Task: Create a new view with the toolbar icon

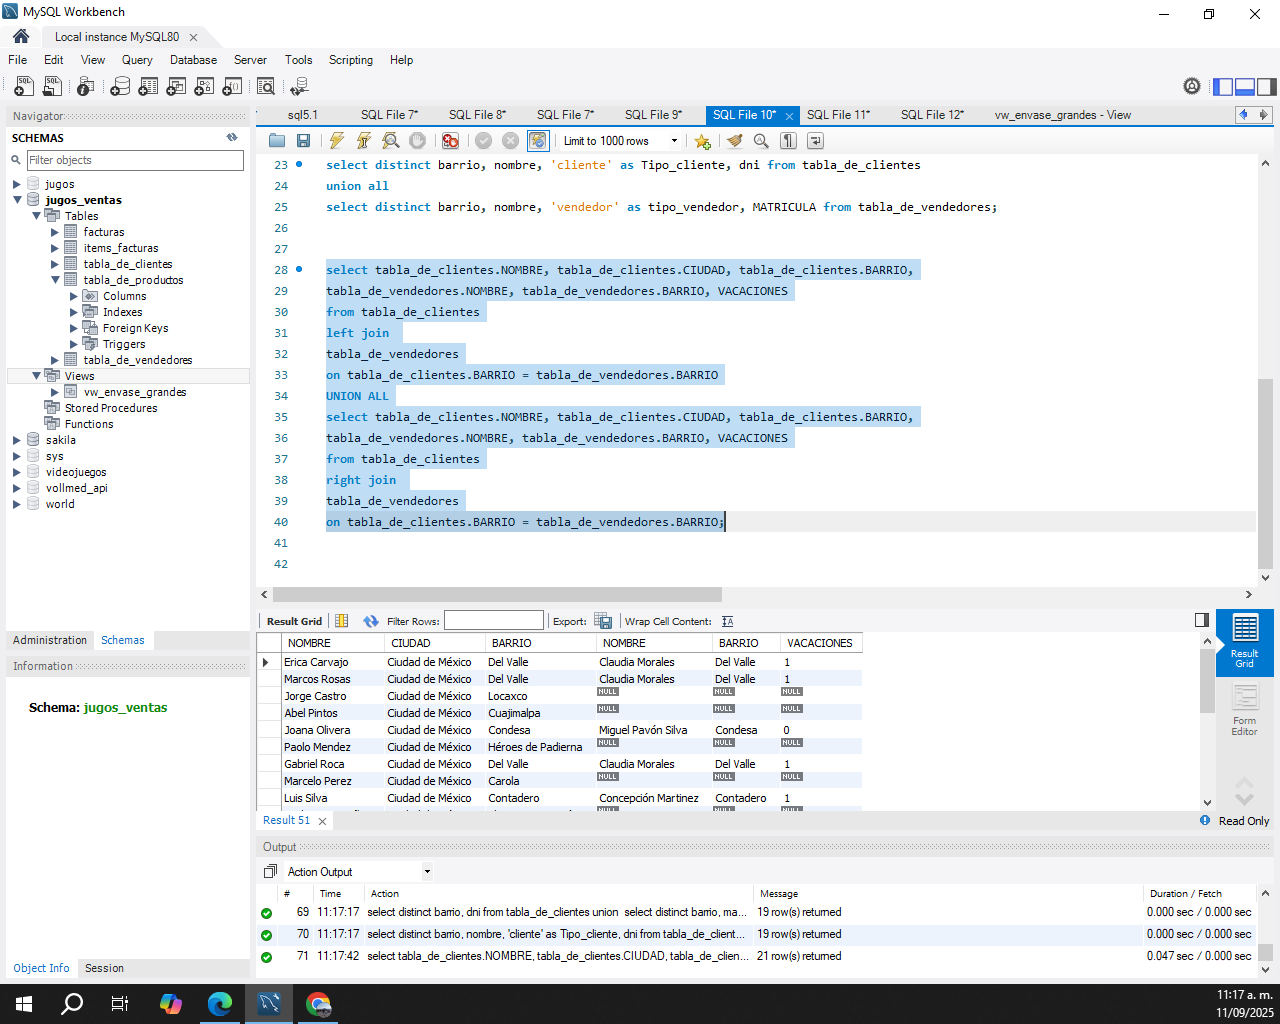Action: pyautogui.click(x=176, y=87)
